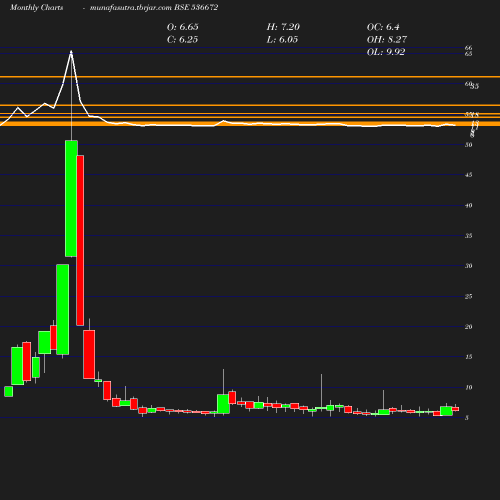This screenshot has width=500, height=500.
Task: Click the tallest green candle near 50
Action: [71, 198]
